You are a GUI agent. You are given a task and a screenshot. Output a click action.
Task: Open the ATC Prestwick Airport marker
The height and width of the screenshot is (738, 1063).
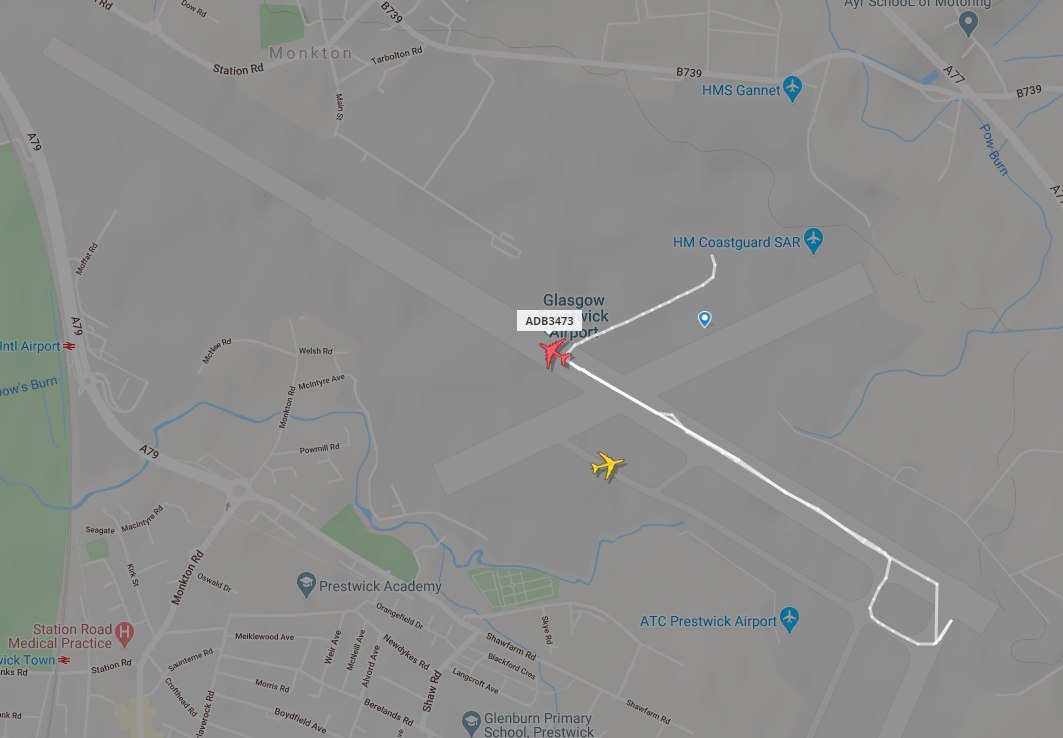click(789, 619)
